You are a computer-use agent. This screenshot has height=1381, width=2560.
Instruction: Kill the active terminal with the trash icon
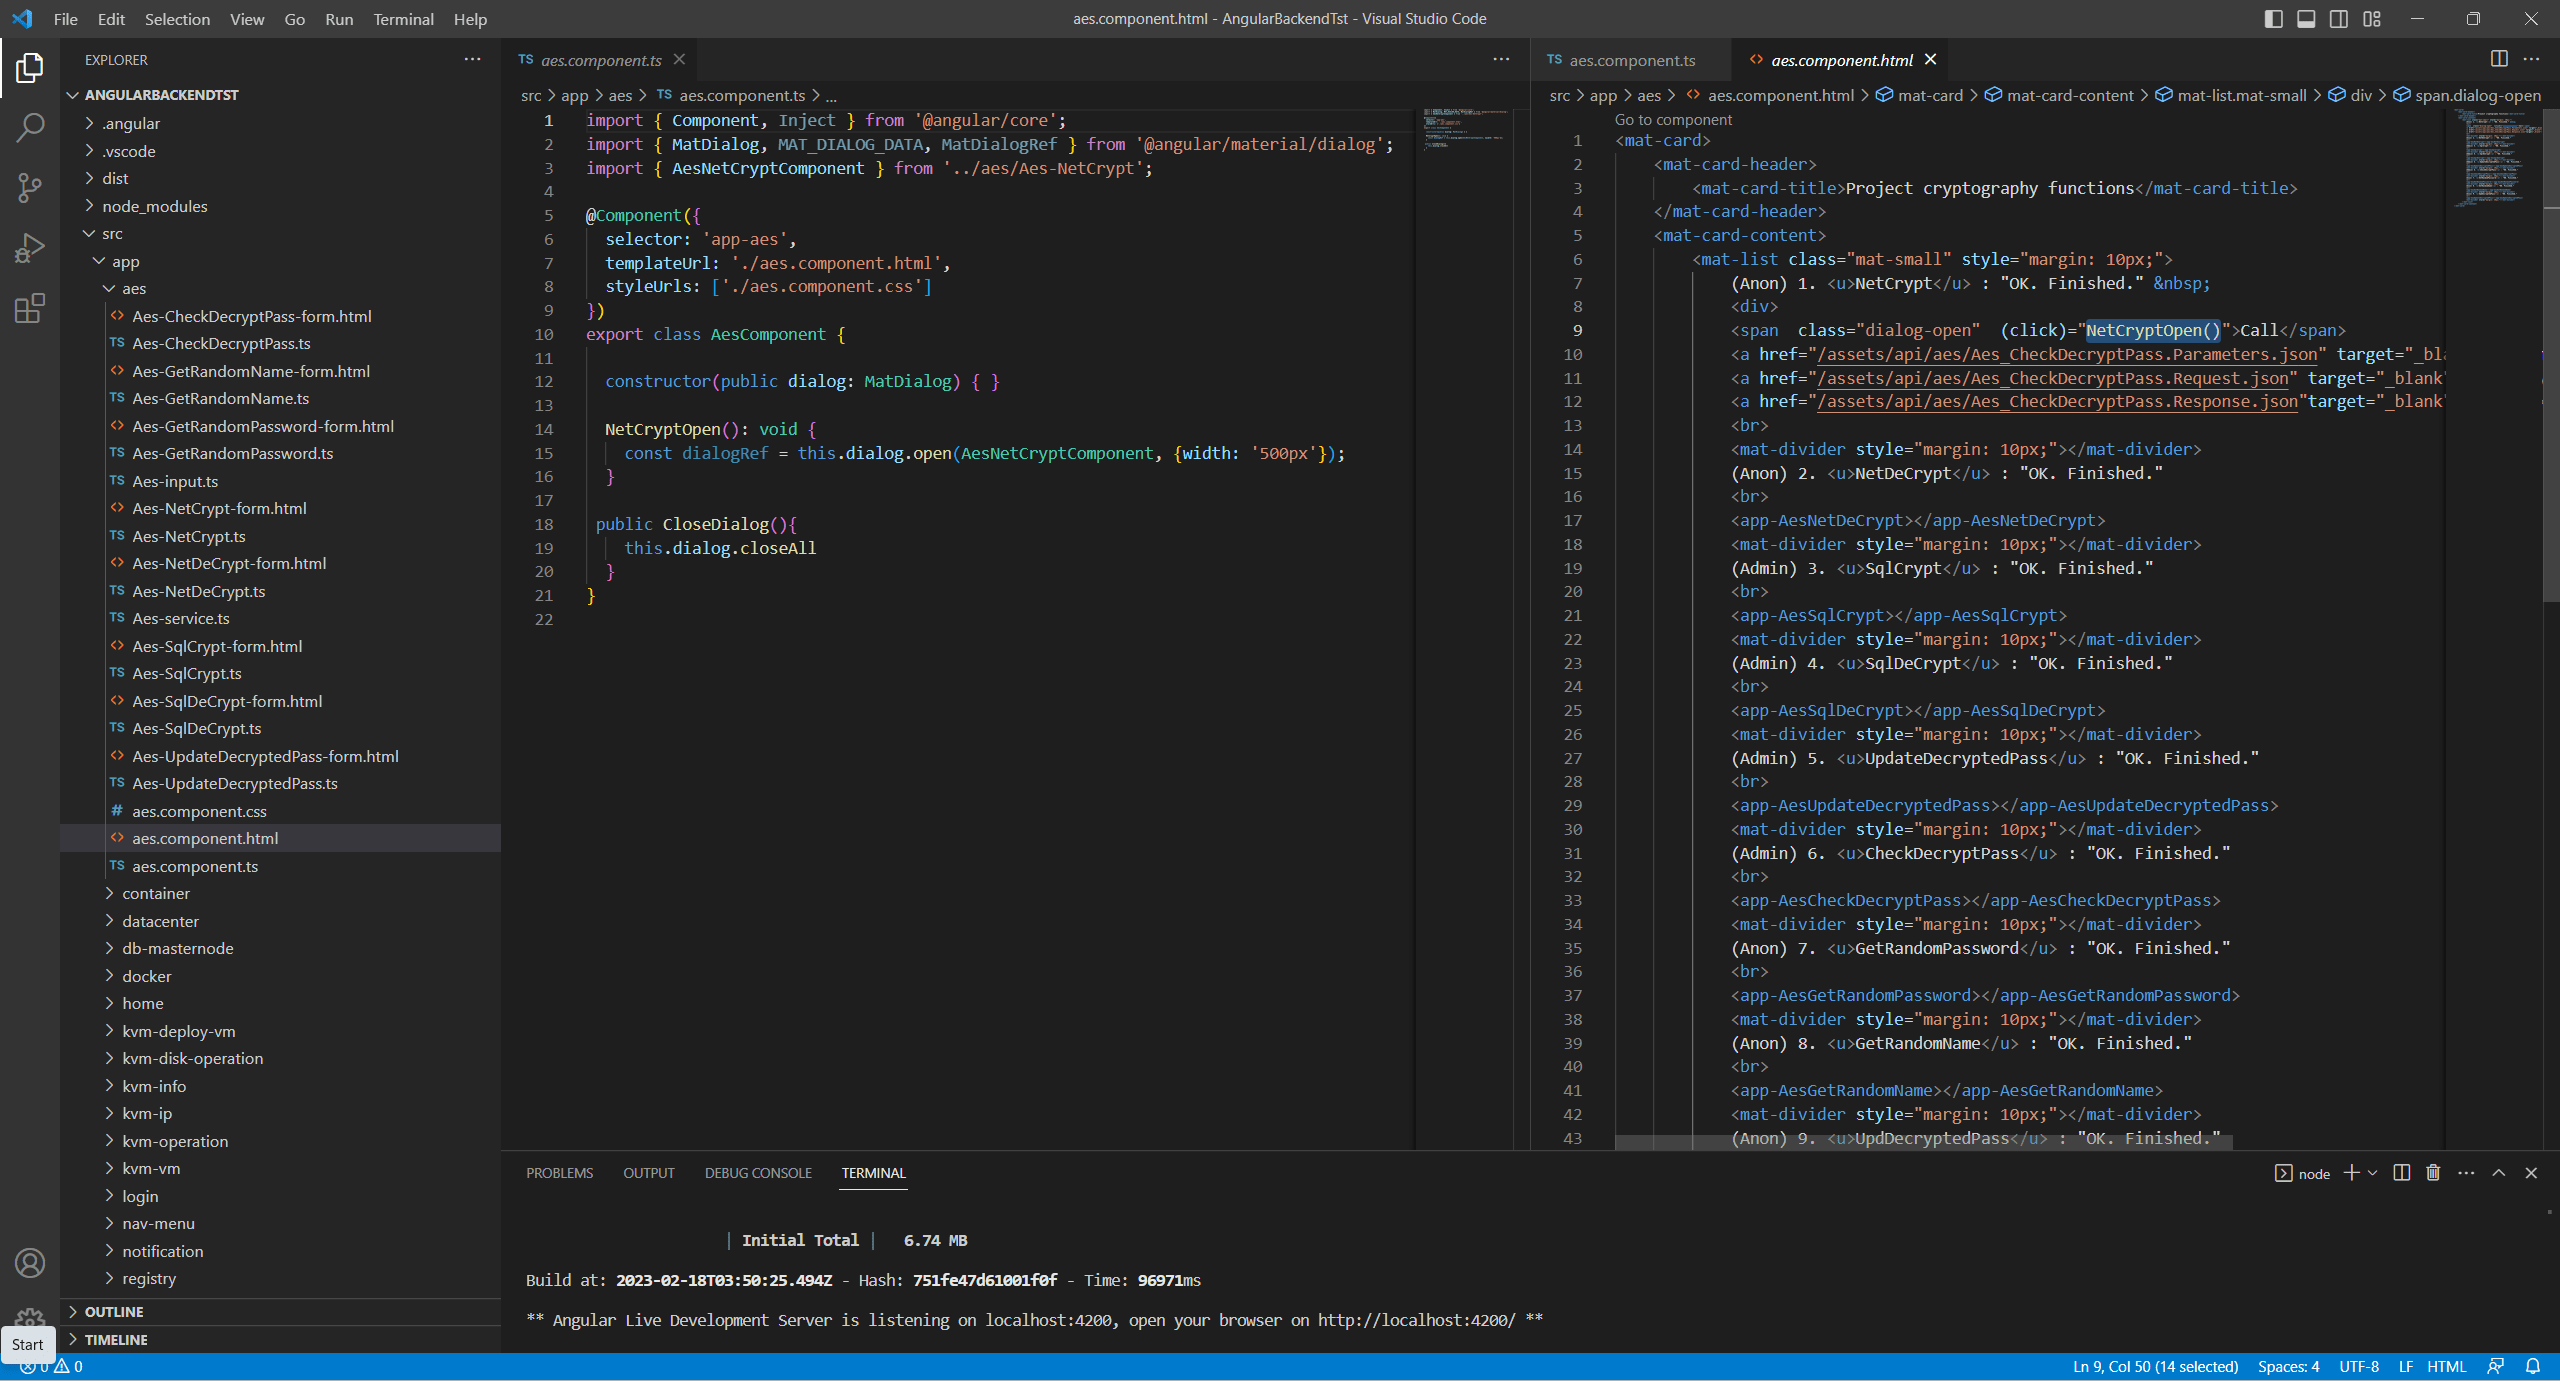click(x=2432, y=1172)
